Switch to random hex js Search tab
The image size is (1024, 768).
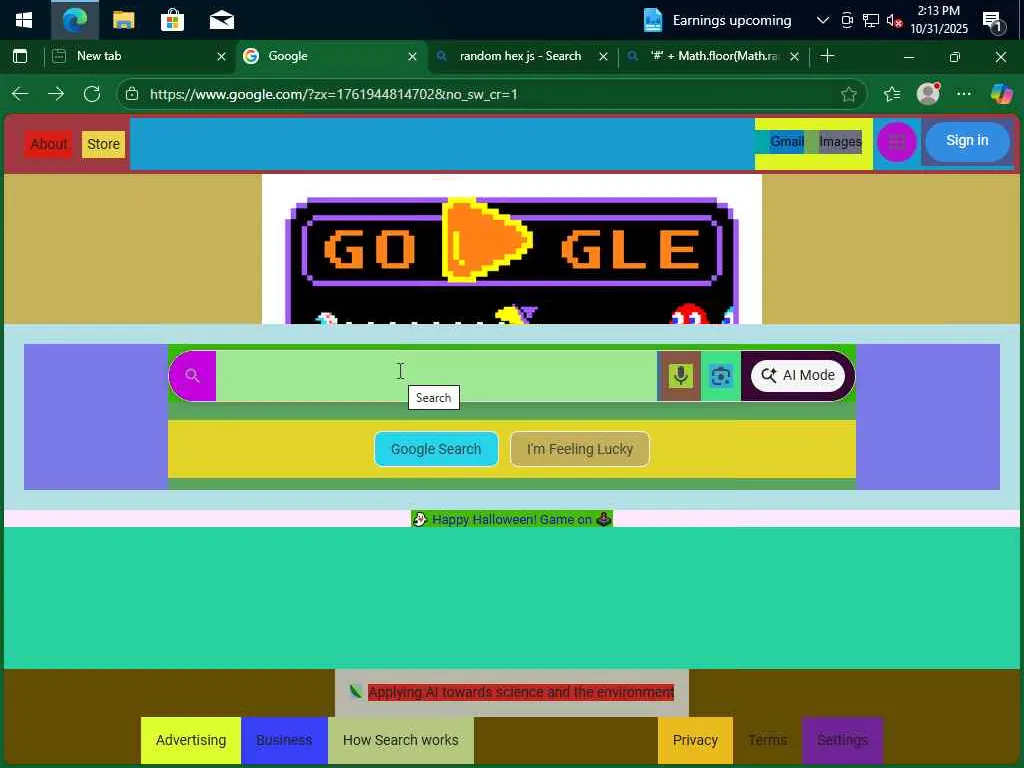tap(520, 56)
